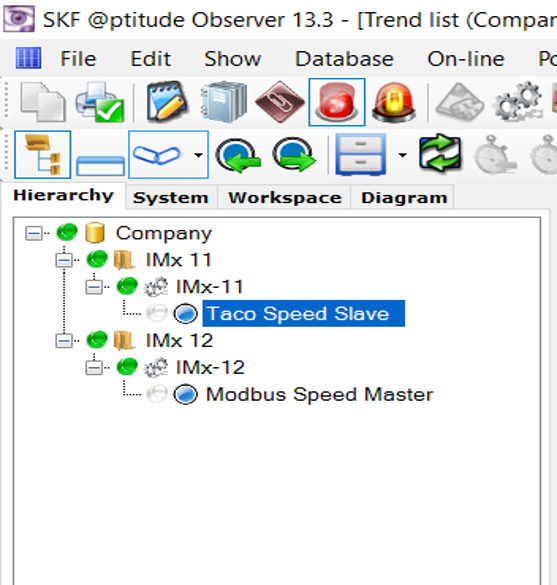Click the grey status light beside Modbus Speed Master
The width and height of the screenshot is (557, 585).
point(157,394)
